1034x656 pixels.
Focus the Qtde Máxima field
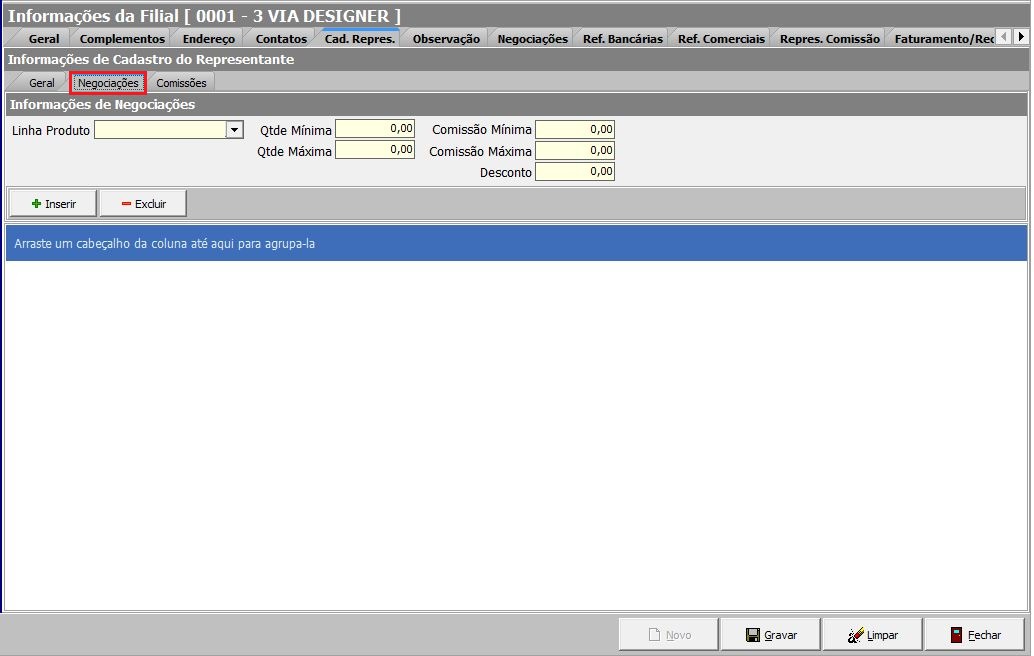375,150
